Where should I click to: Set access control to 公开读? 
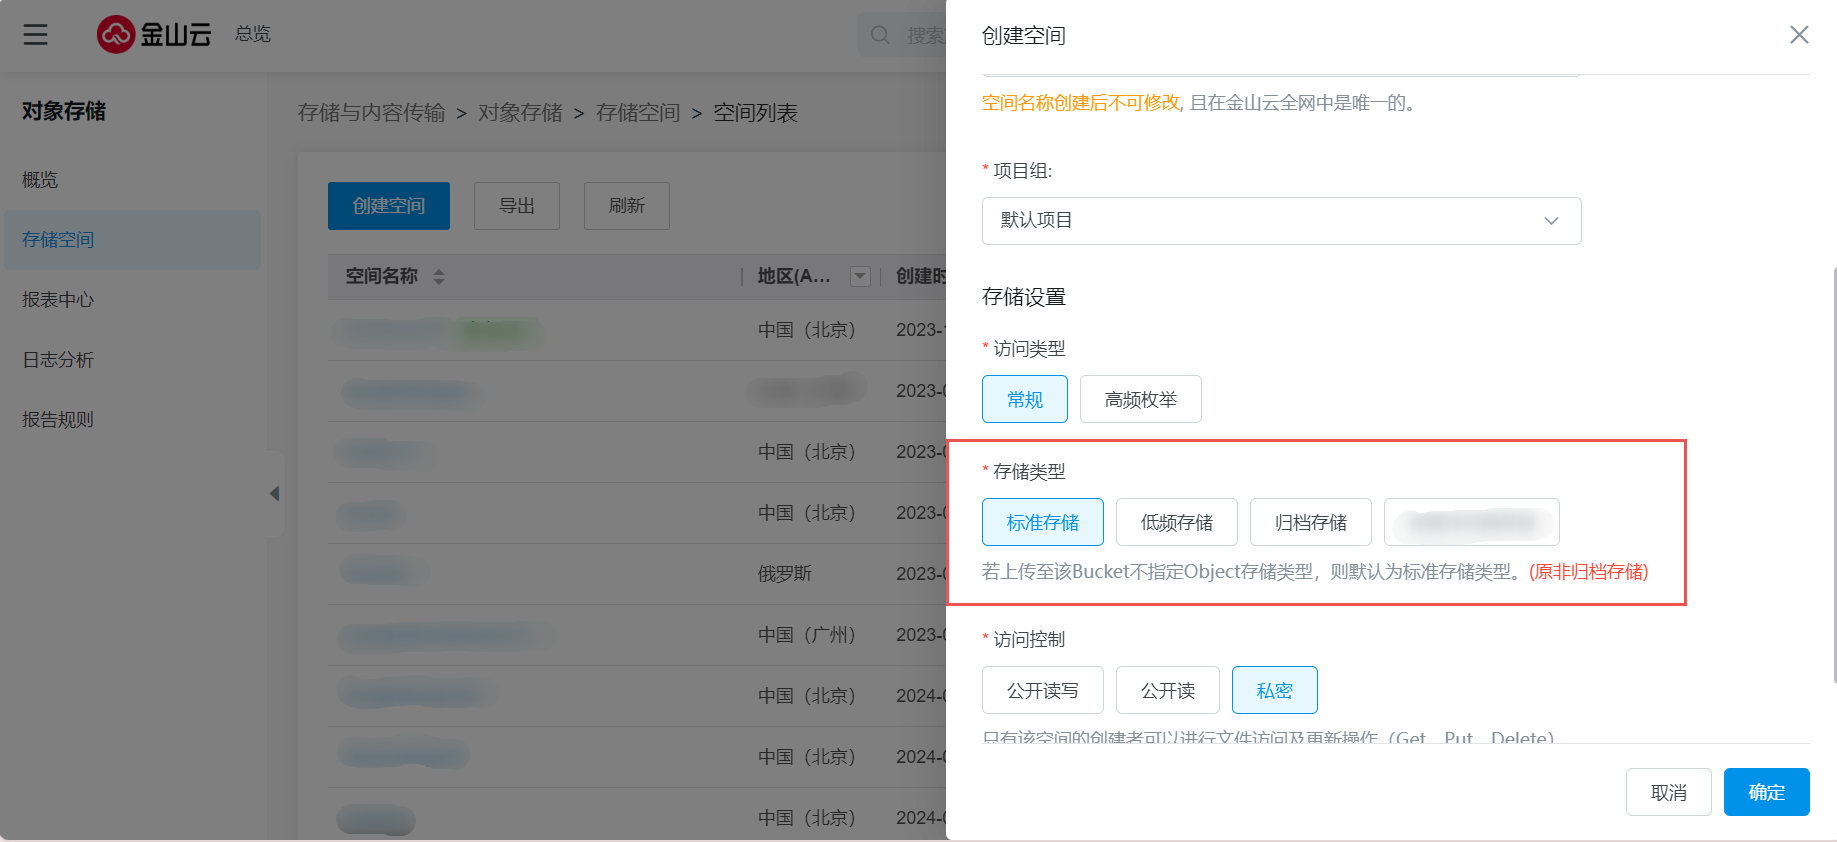click(x=1167, y=691)
